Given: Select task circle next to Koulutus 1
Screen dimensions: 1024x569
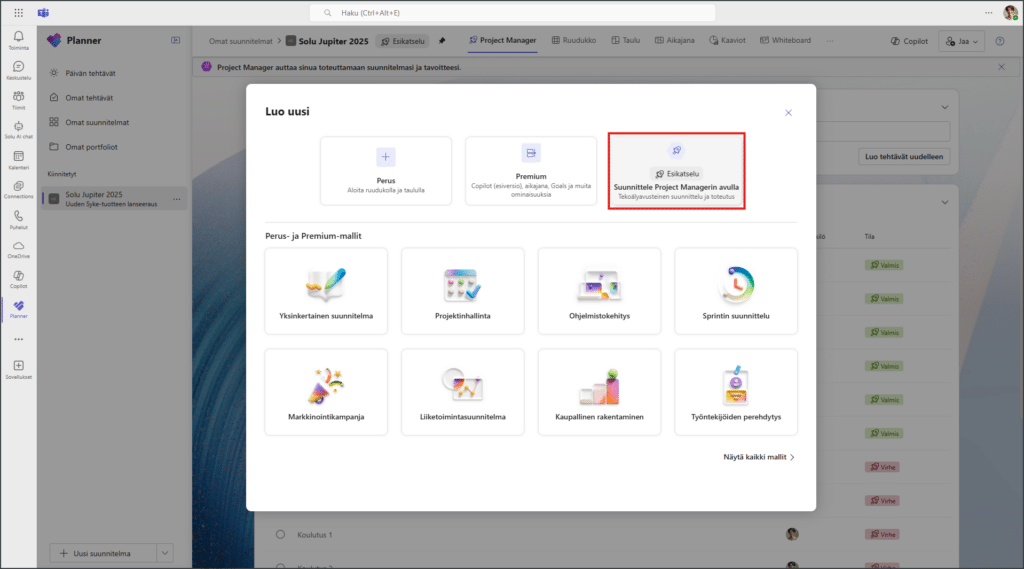Looking at the screenshot, I should point(281,535).
